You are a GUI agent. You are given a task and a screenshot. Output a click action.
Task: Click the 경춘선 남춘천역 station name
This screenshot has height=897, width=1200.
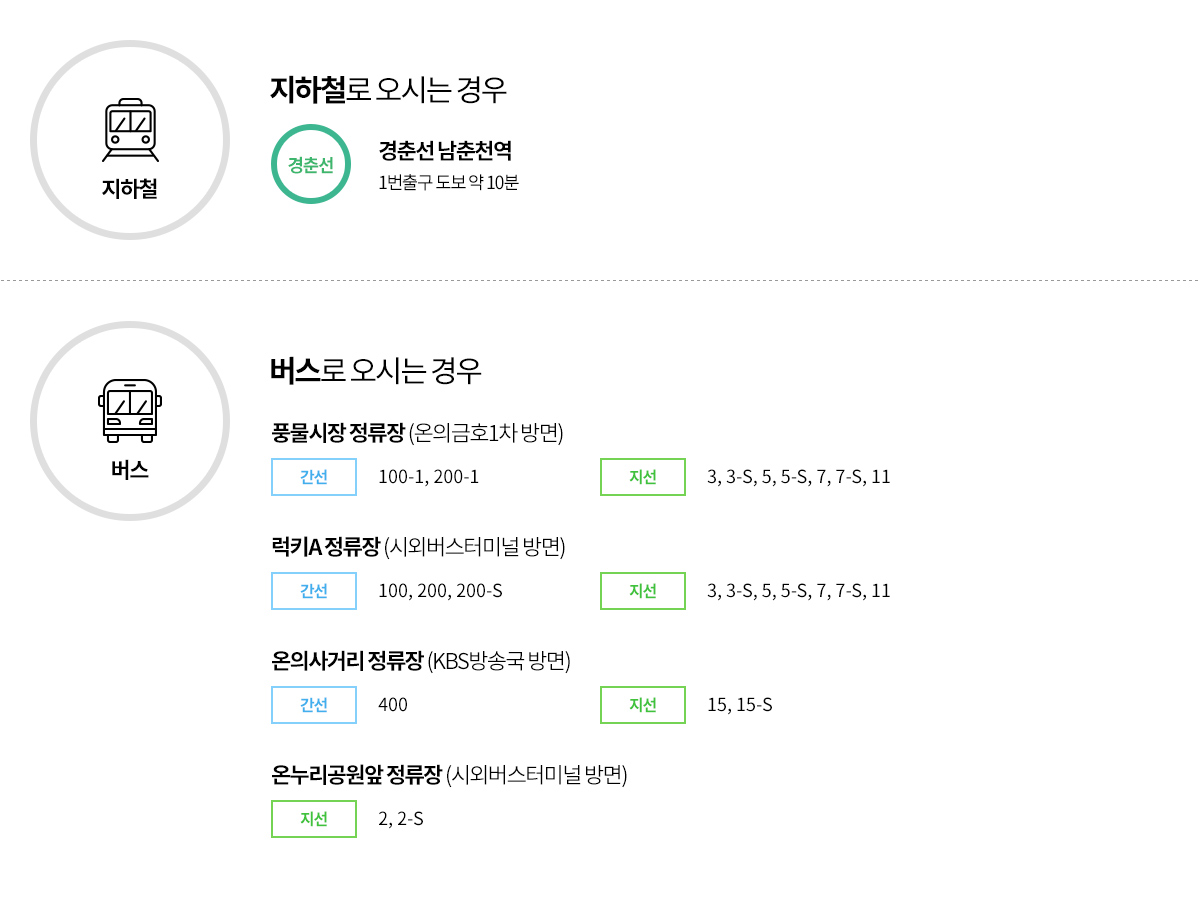(445, 151)
